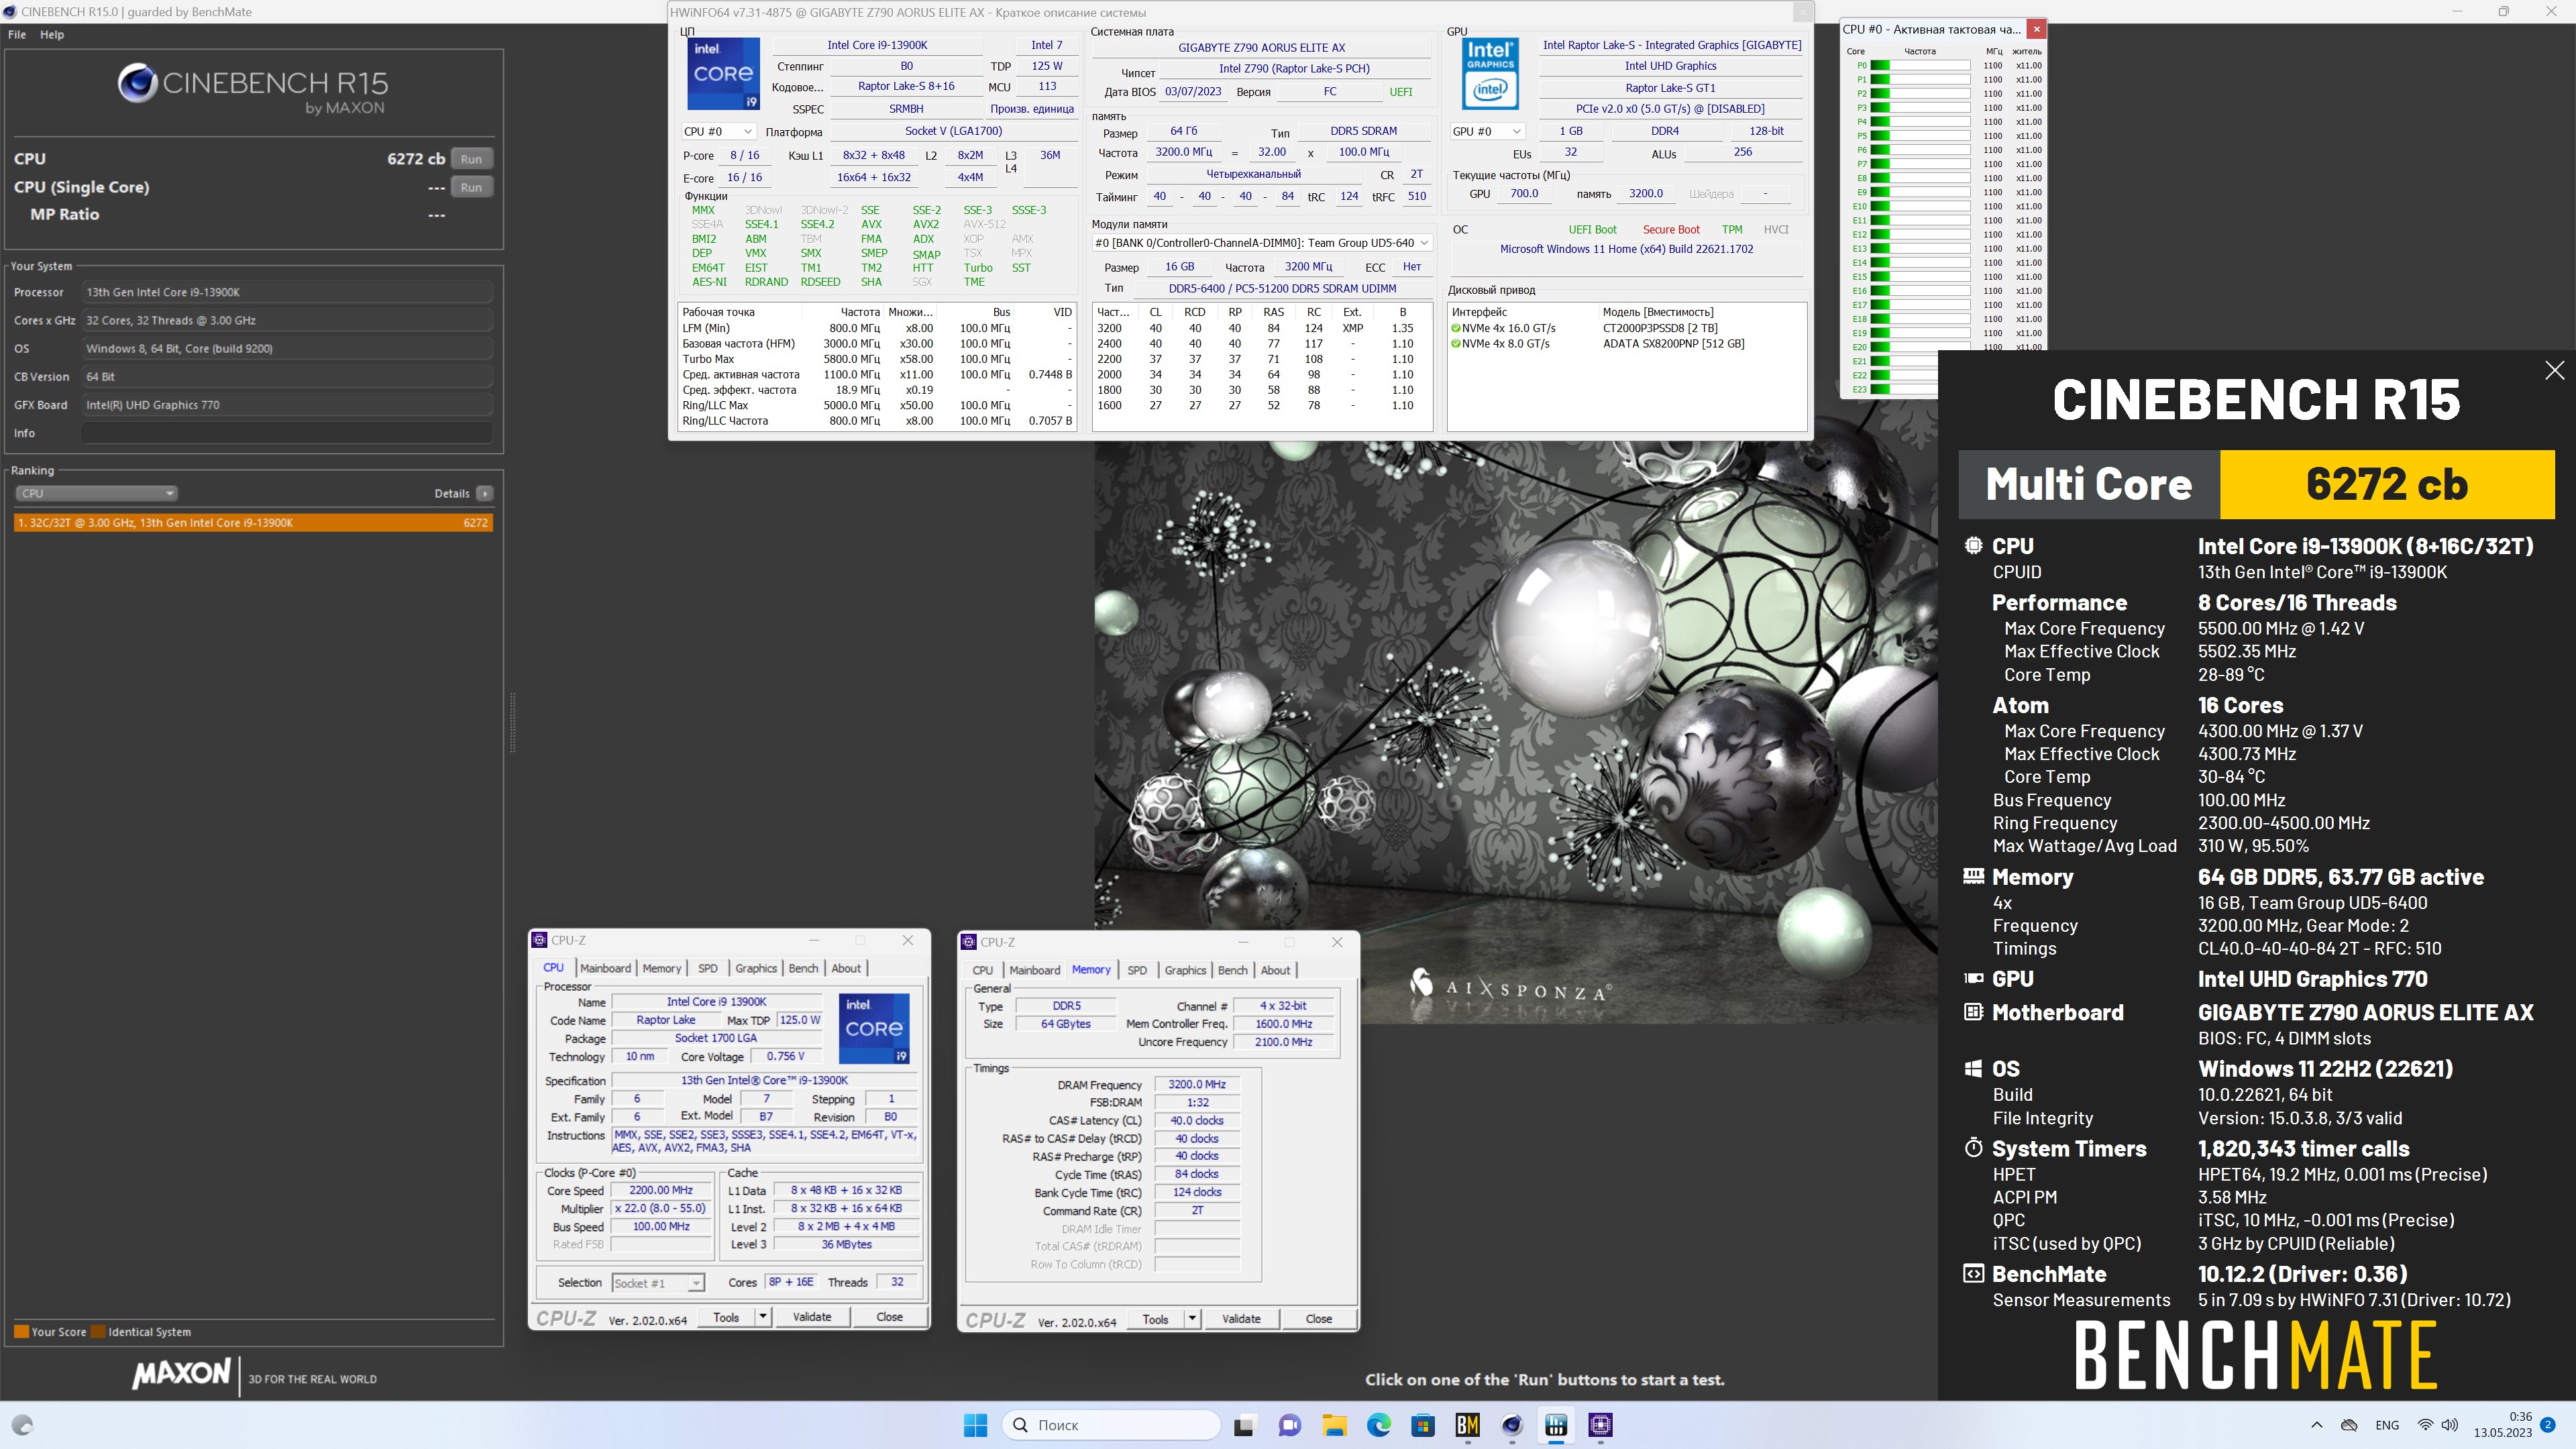Open the CPU #0 selector dropdown in HWiNFO

click(x=718, y=131)
